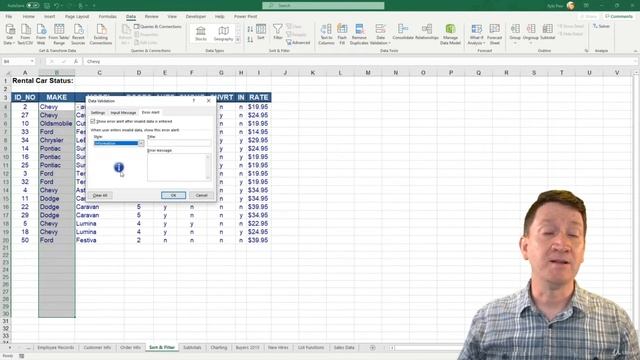
Task: Select the Stocks data type
Action: coord(201,33)
